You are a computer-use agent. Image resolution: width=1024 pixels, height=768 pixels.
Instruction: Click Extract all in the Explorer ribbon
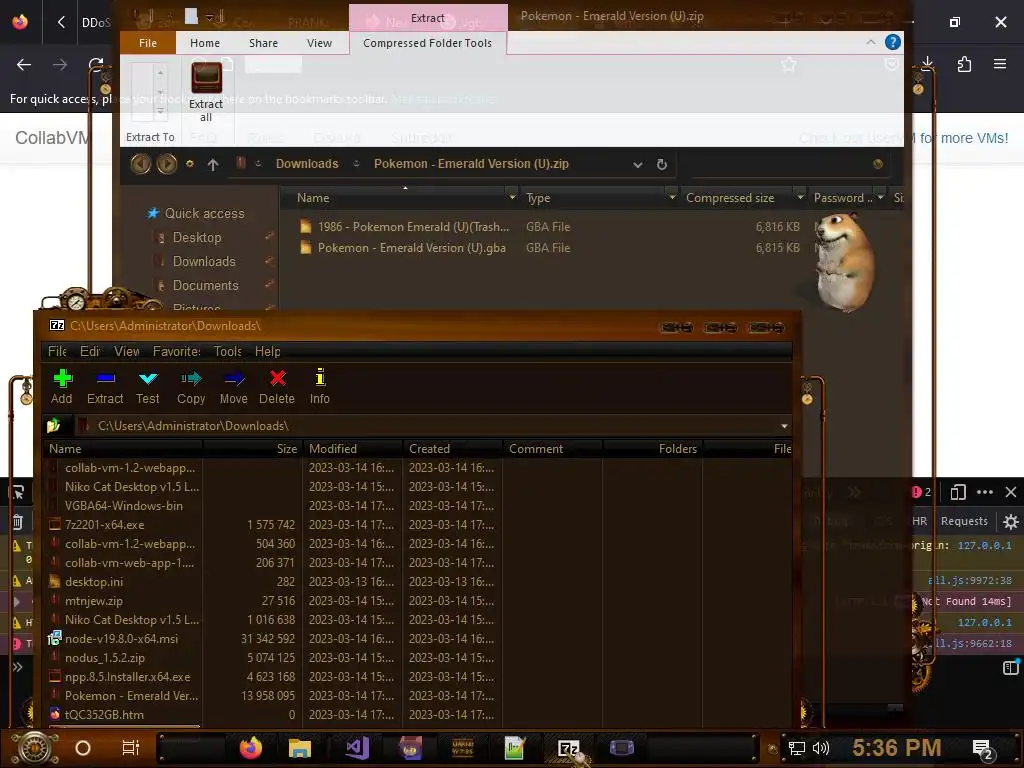[206, 91]
